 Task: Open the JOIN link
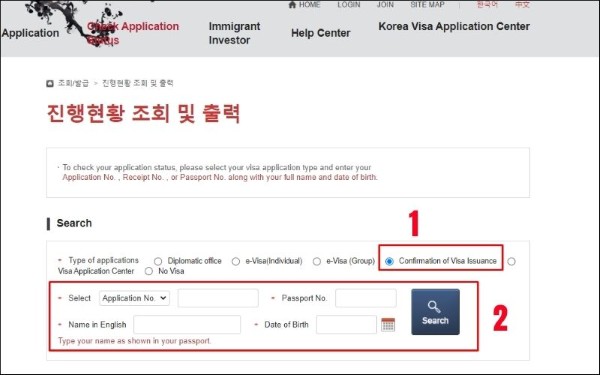pos(385,5)
